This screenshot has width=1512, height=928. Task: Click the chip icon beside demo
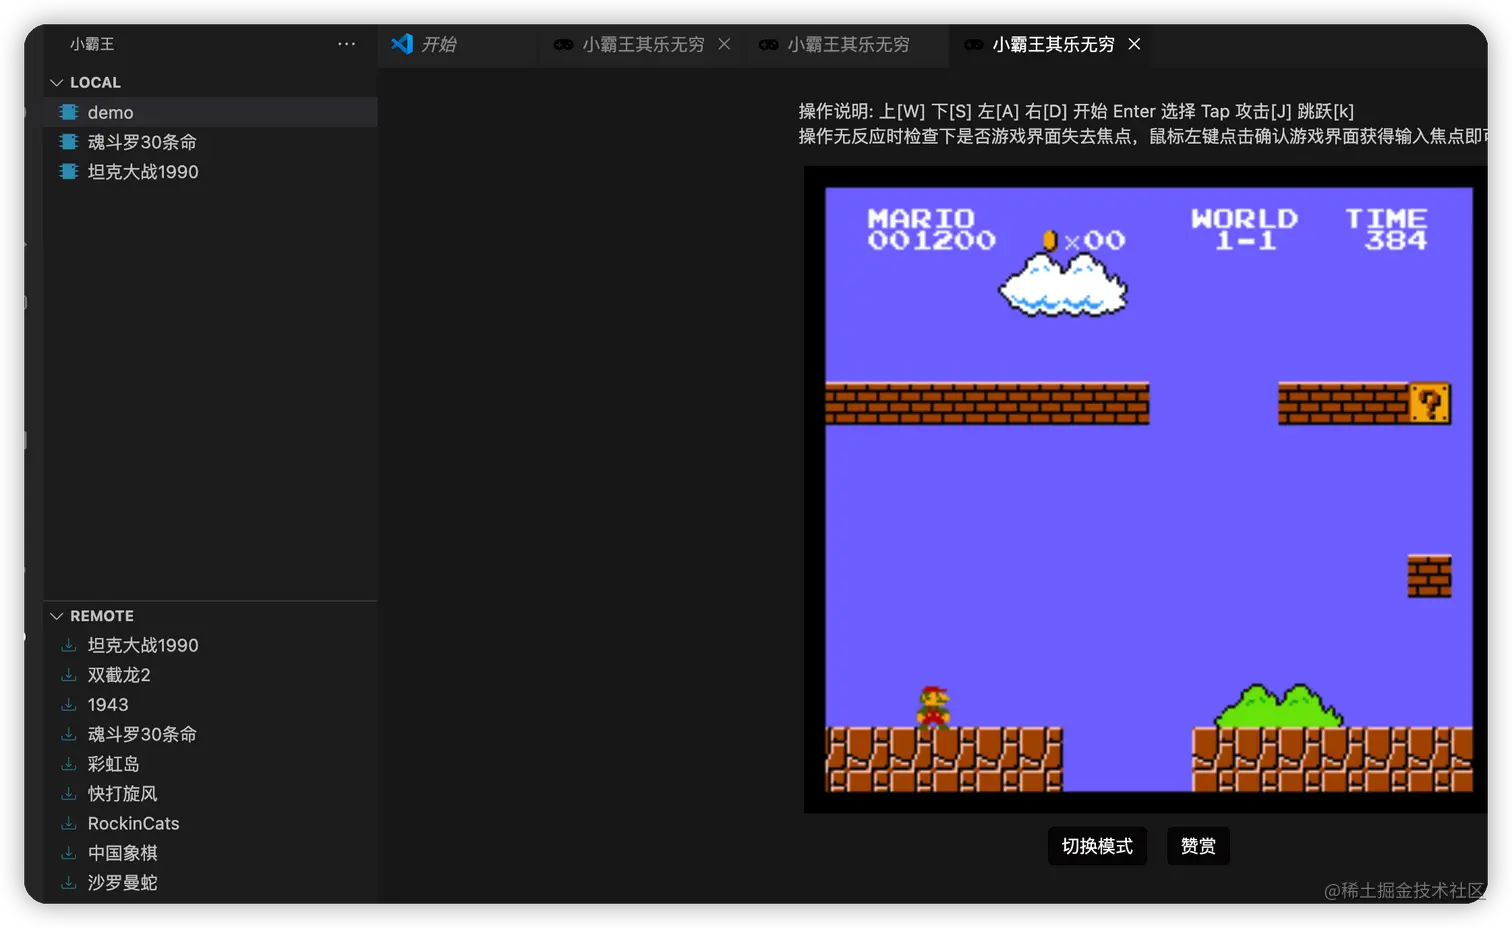pos(69,112)
